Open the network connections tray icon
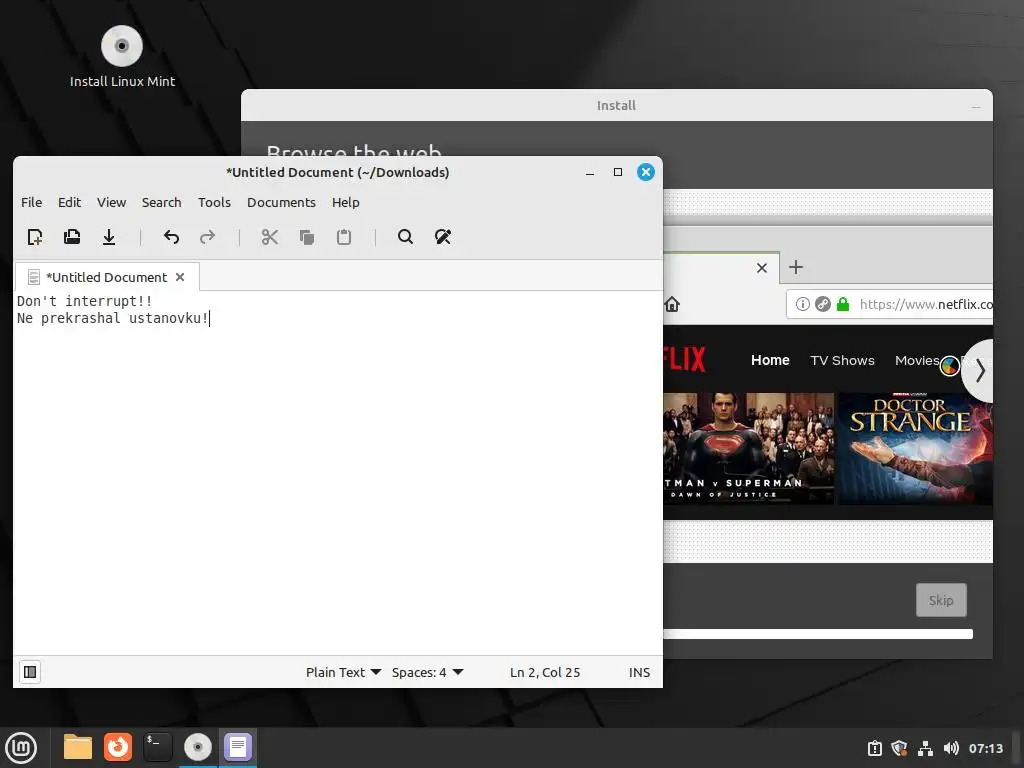This screenshot has width=1024, height=768. click(925, 748)
